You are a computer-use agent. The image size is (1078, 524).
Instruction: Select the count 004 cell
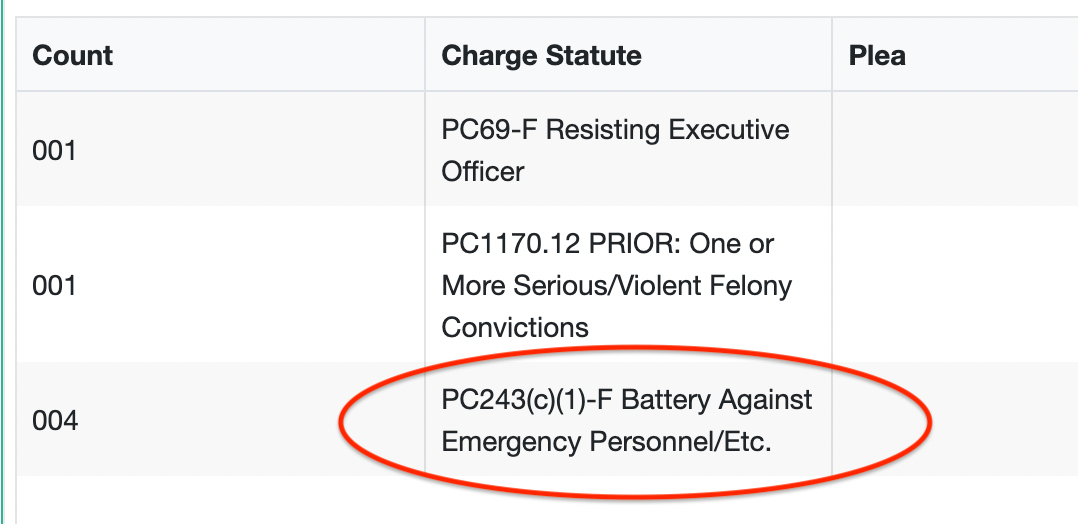(55, 421)
